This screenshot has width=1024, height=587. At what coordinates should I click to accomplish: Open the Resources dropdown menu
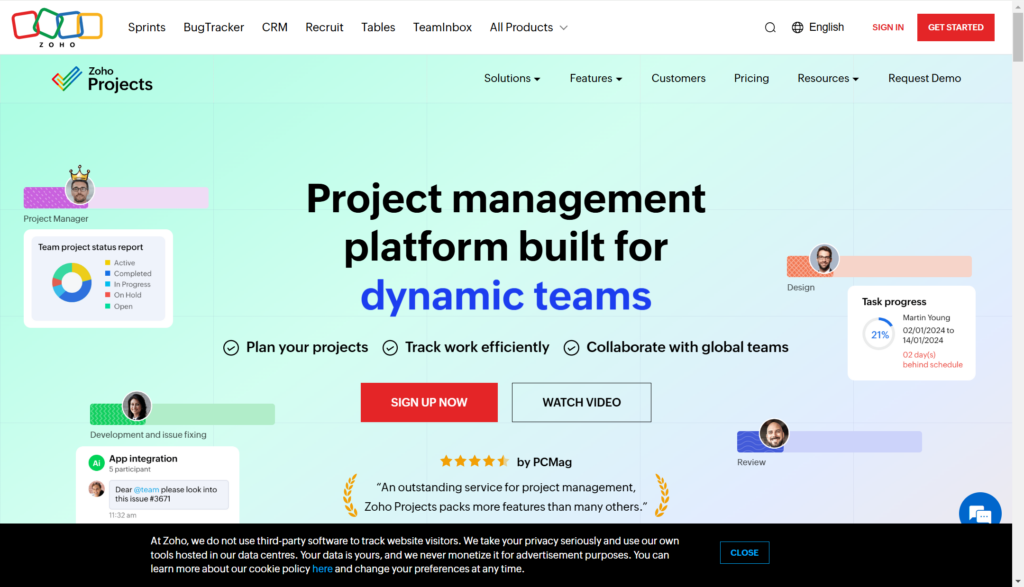pos(827,78)
